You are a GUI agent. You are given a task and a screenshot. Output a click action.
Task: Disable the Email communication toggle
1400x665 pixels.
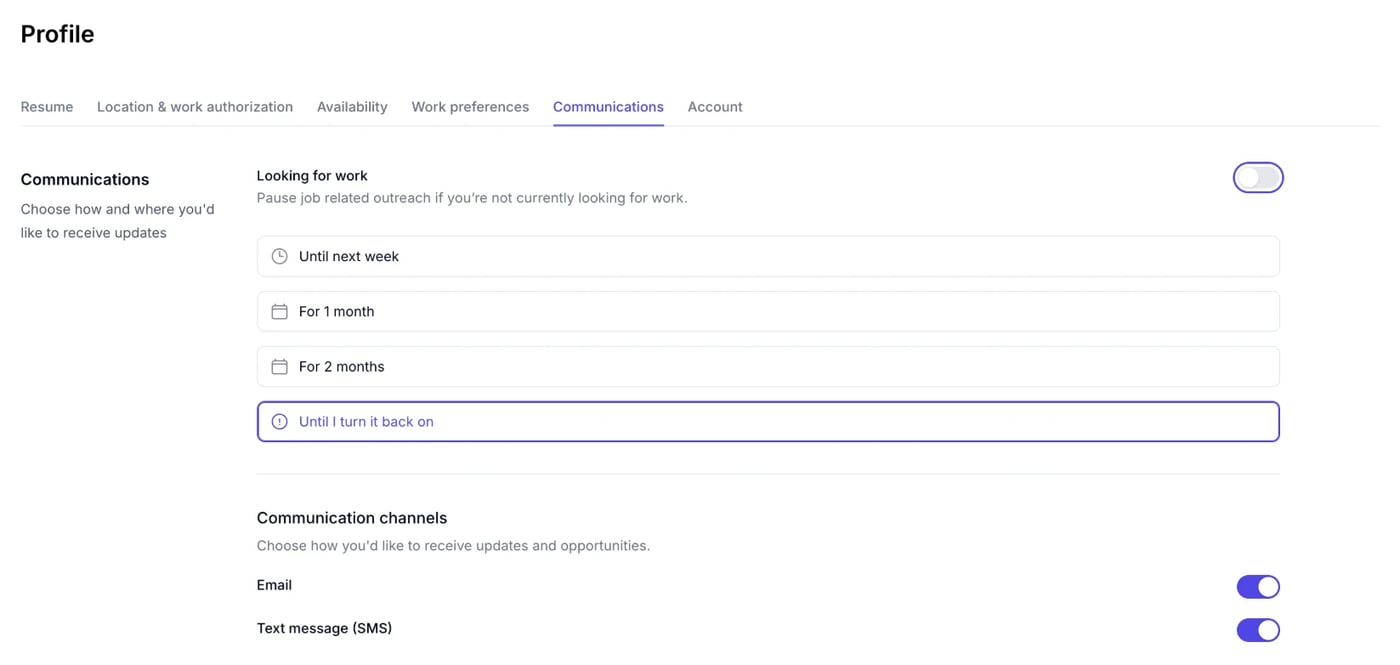(1258, 586)
